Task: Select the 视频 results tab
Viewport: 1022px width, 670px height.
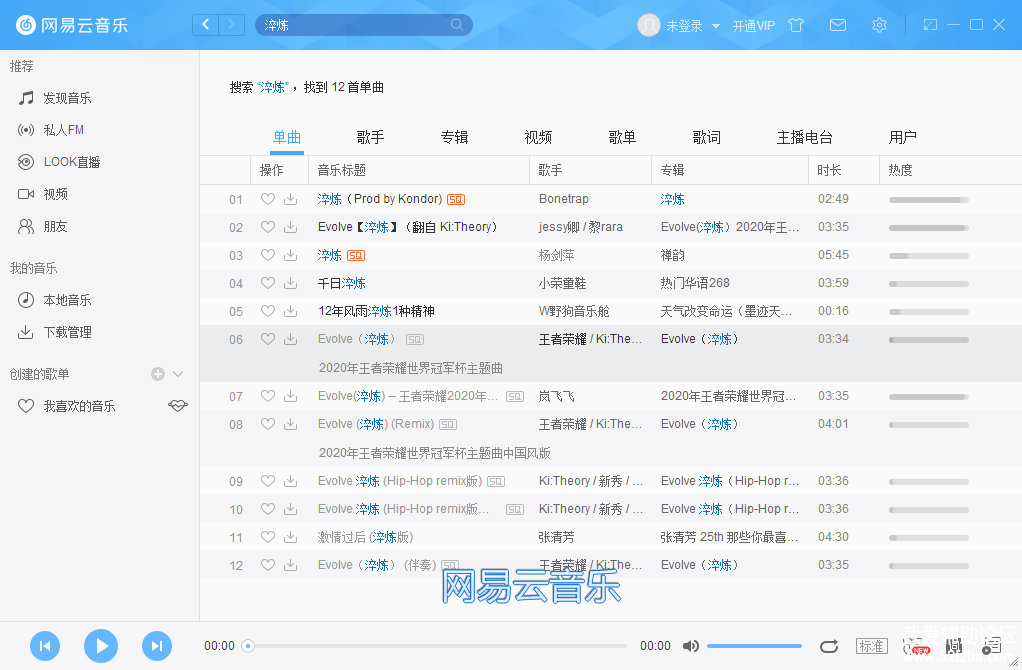Action: [538, 138]
